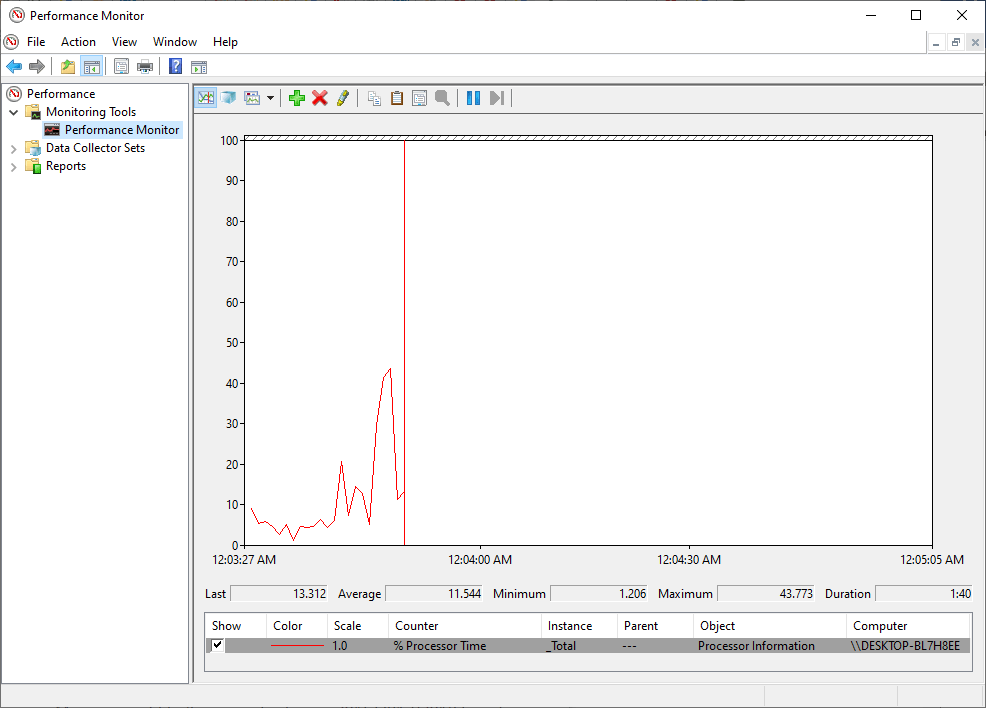Click the Maximum value field 43.773
The height and width of the screenshot is (708, 986).
pos(766,594)
